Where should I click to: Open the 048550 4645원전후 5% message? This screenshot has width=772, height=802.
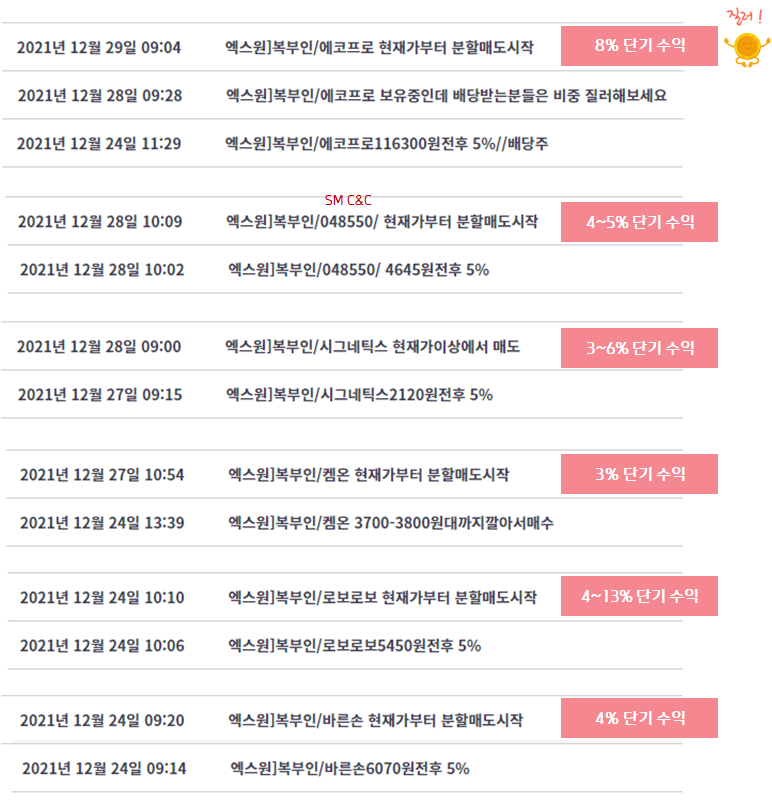(359, 270)
